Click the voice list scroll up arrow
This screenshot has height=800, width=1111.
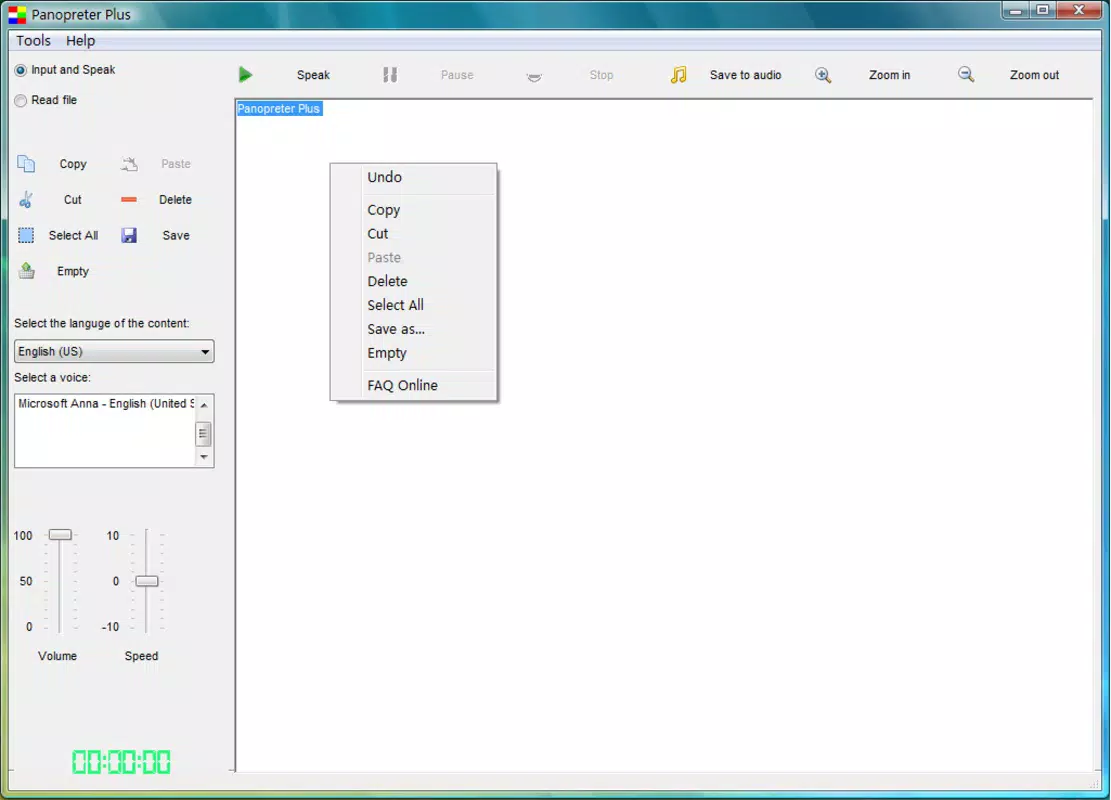(x=204, y=405)
